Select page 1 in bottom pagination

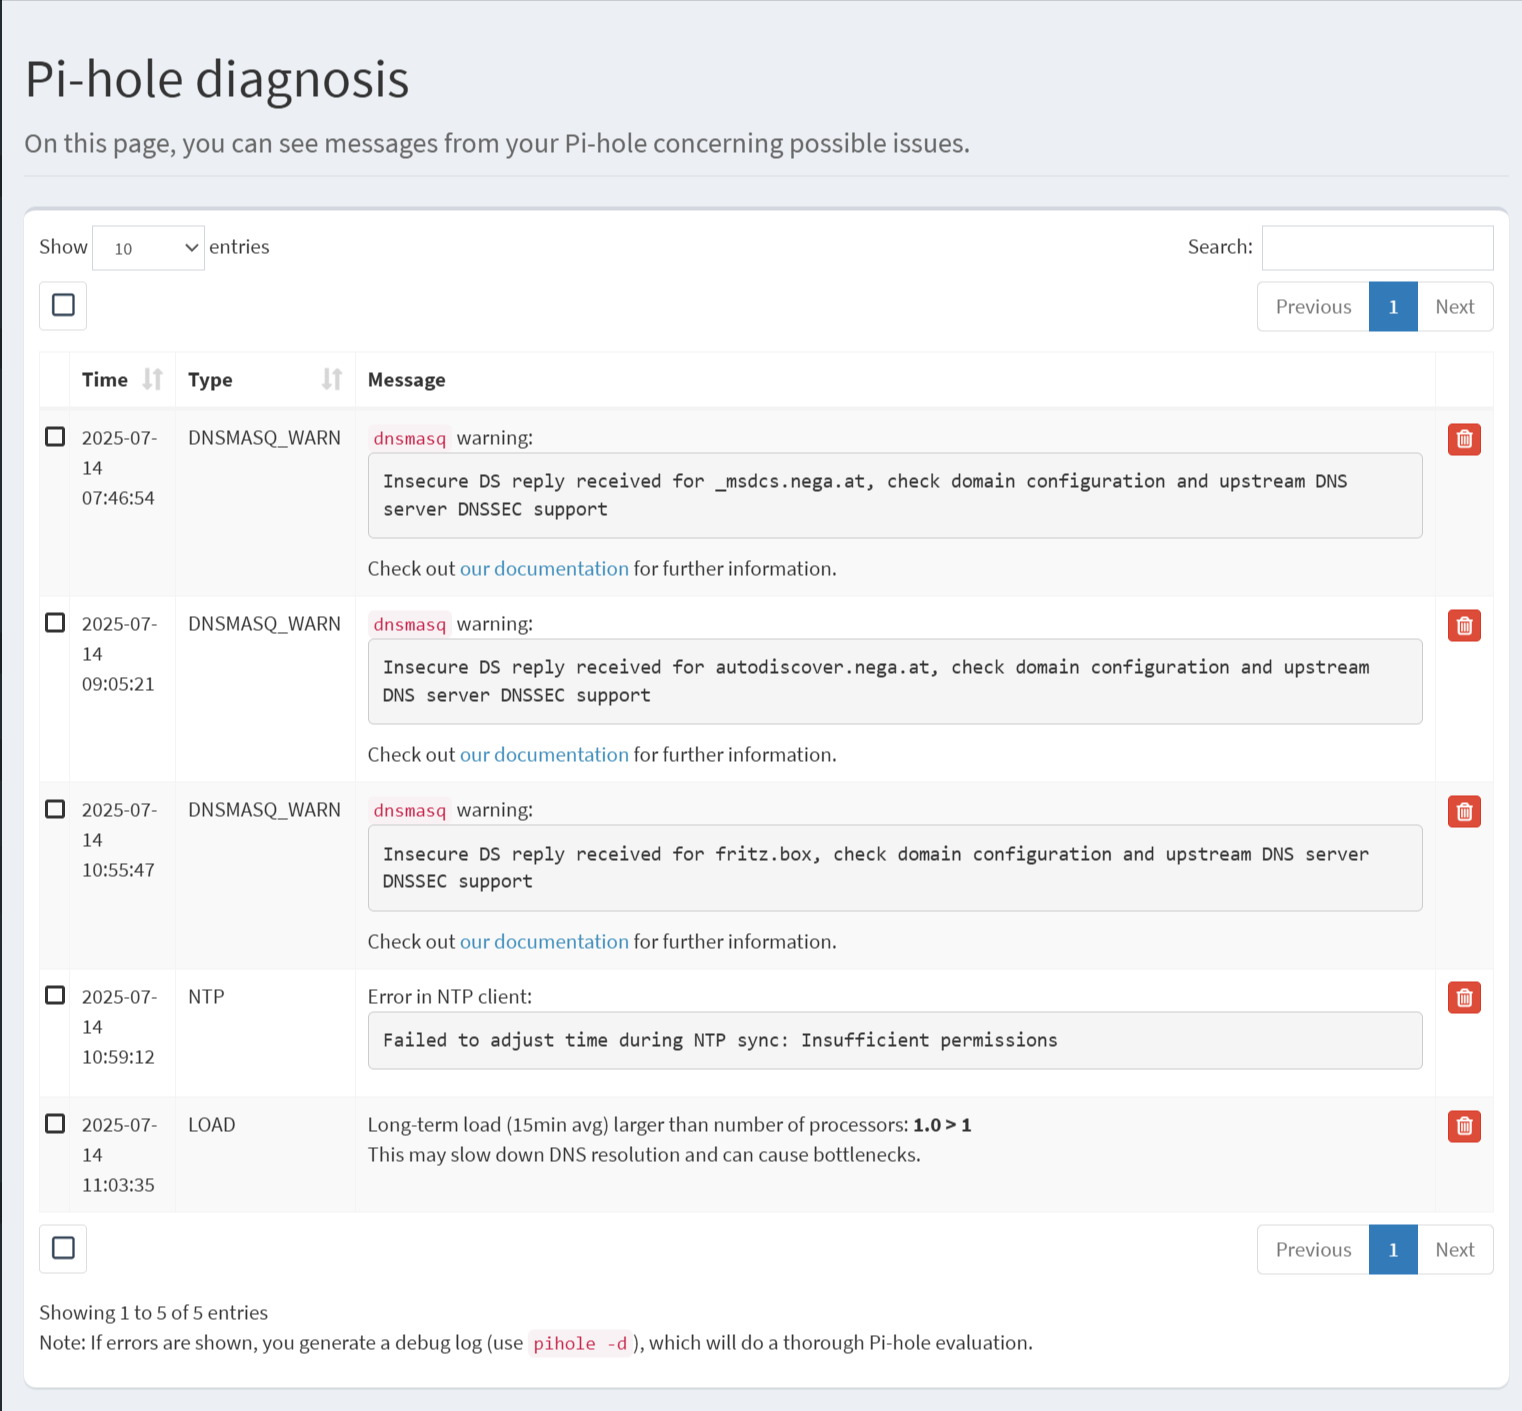[x=1393, y=1250]
